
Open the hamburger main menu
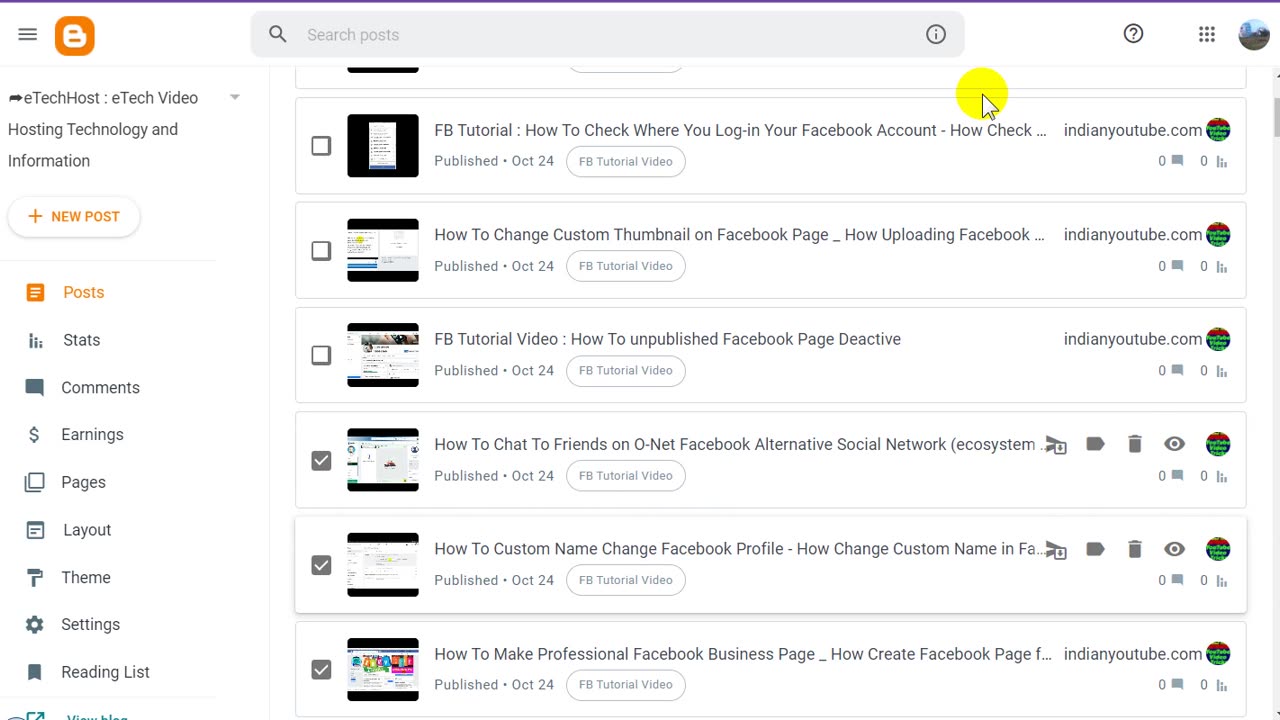click(27, 34)
